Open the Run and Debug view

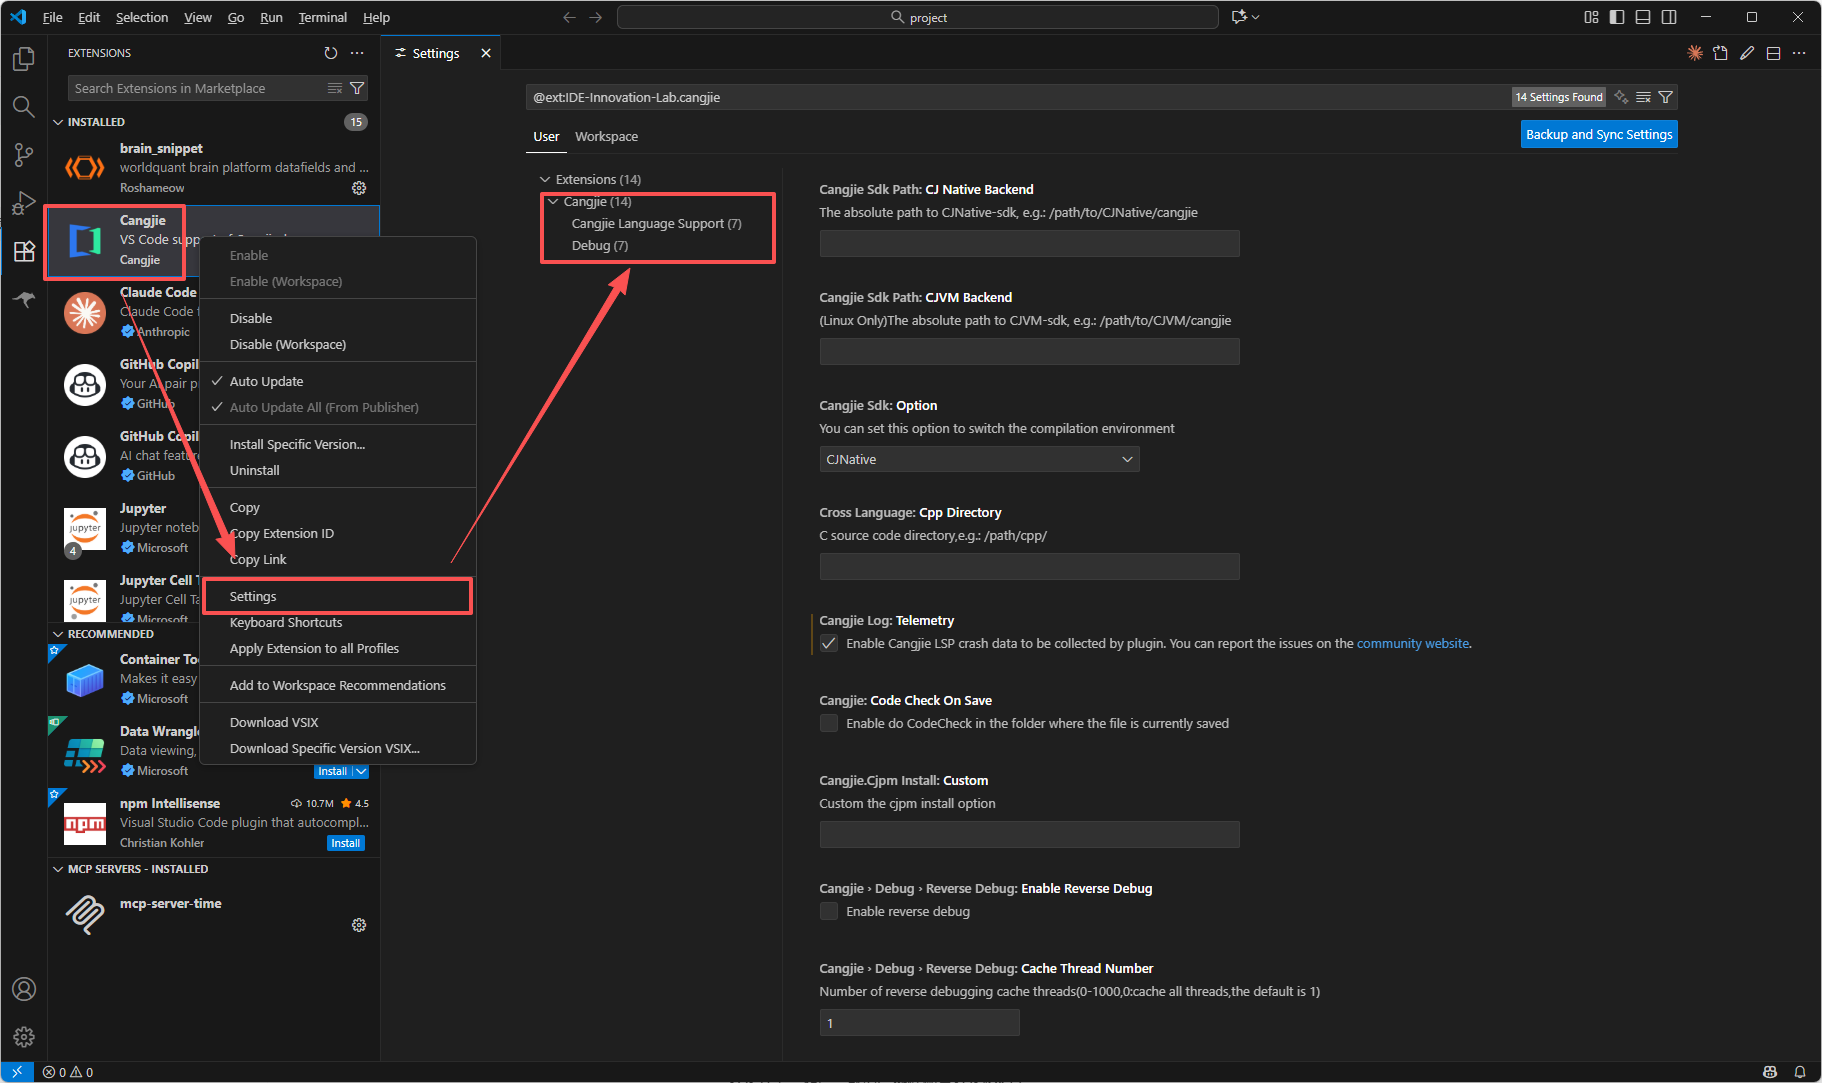click(x=24, y=203)
